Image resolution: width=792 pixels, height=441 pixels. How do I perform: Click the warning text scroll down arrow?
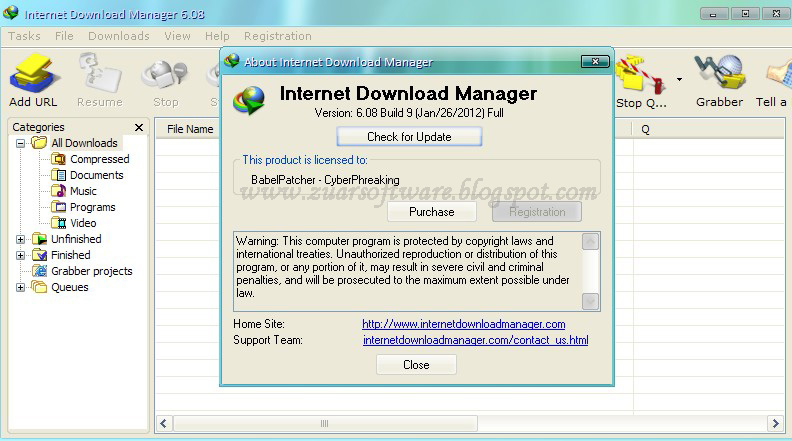(590, 302)
